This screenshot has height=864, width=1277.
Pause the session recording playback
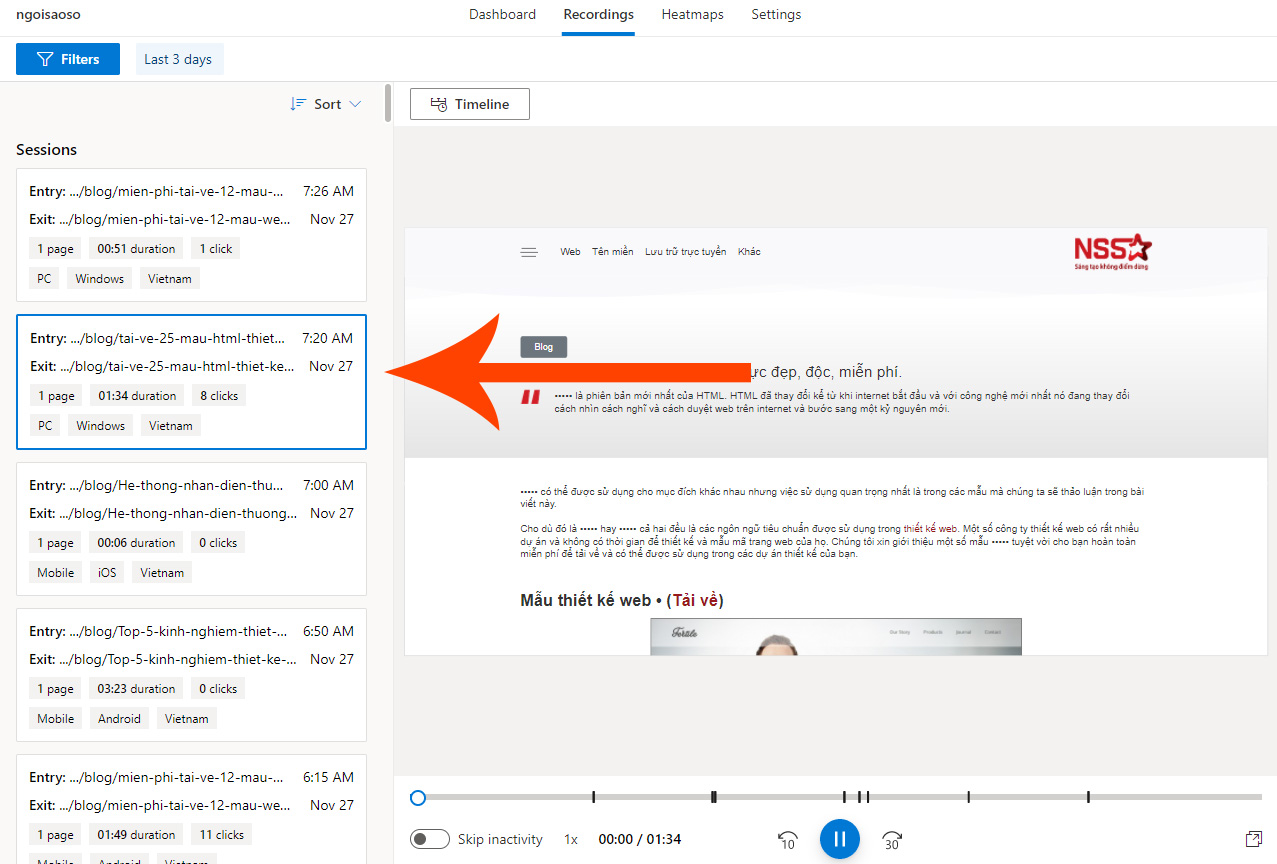coord(839,839)
